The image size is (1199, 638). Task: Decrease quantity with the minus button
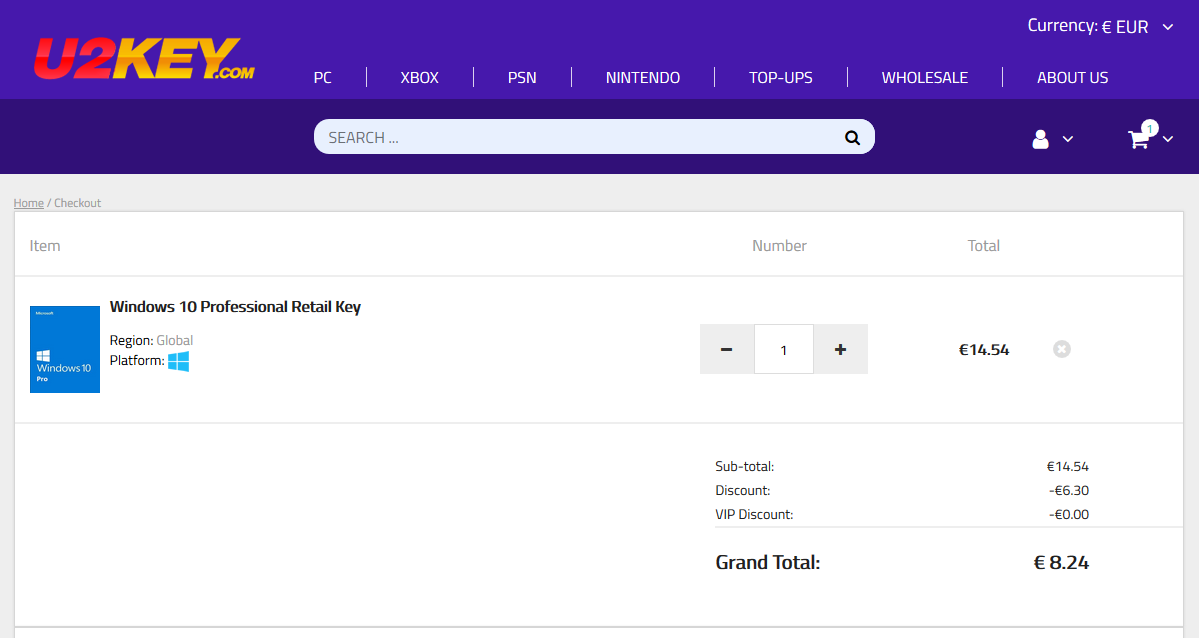[726, 350]
